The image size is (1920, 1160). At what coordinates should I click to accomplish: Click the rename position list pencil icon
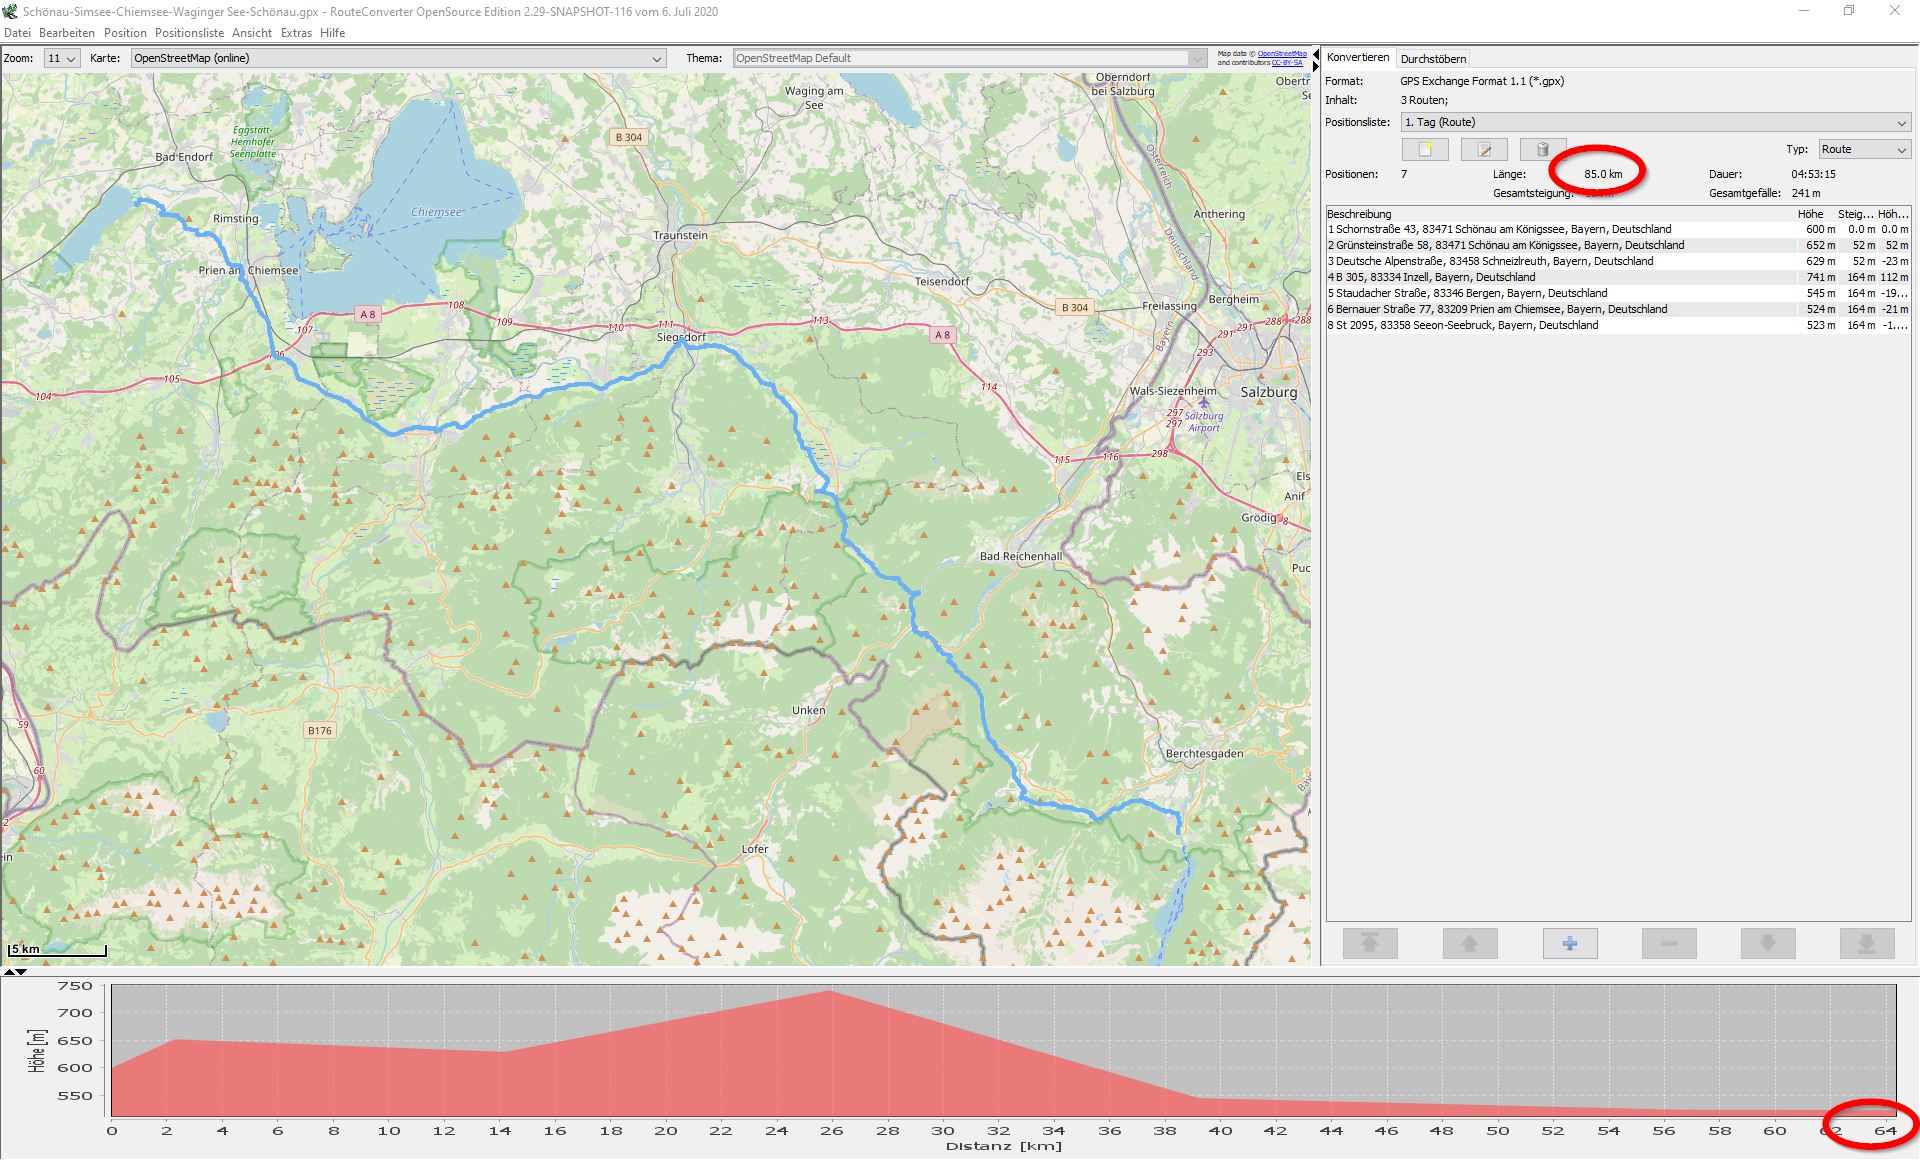tap(1484, 150)
